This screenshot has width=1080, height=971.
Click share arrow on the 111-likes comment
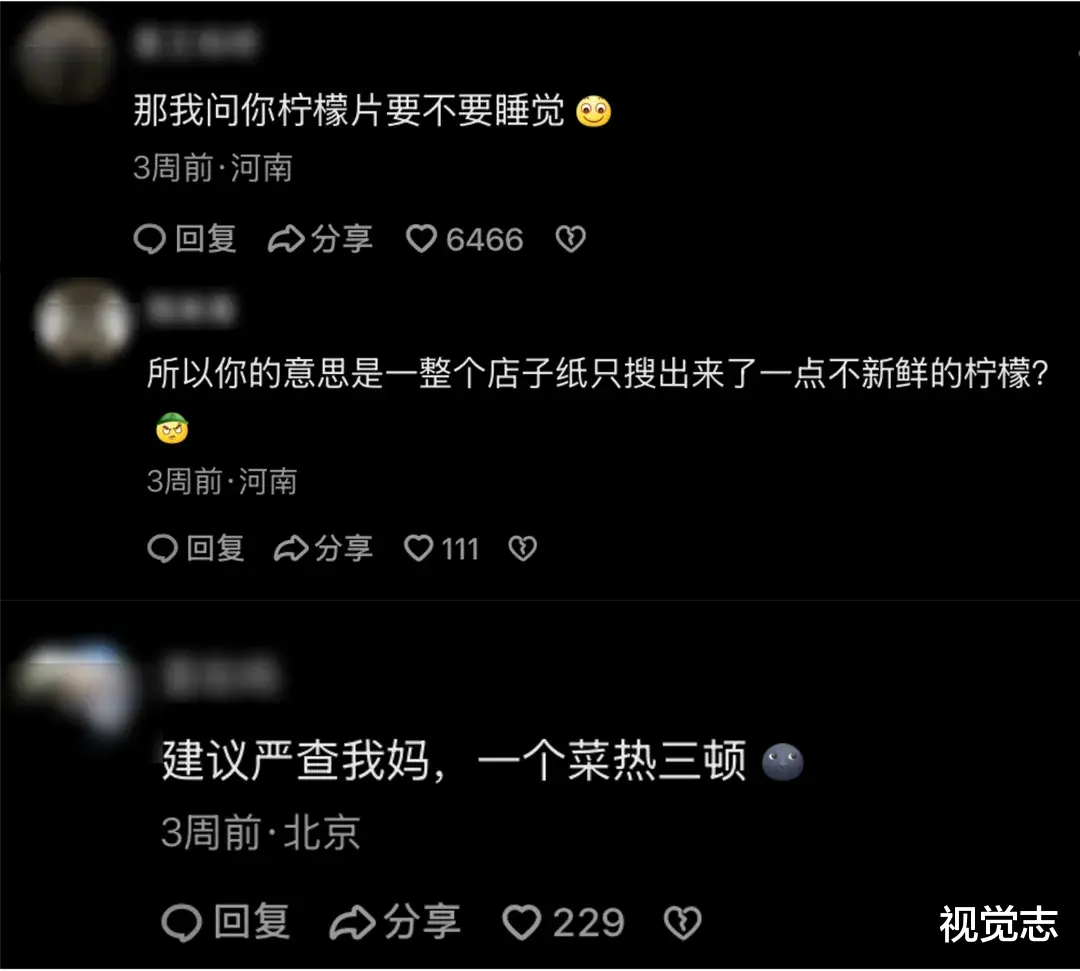[291, 549]
